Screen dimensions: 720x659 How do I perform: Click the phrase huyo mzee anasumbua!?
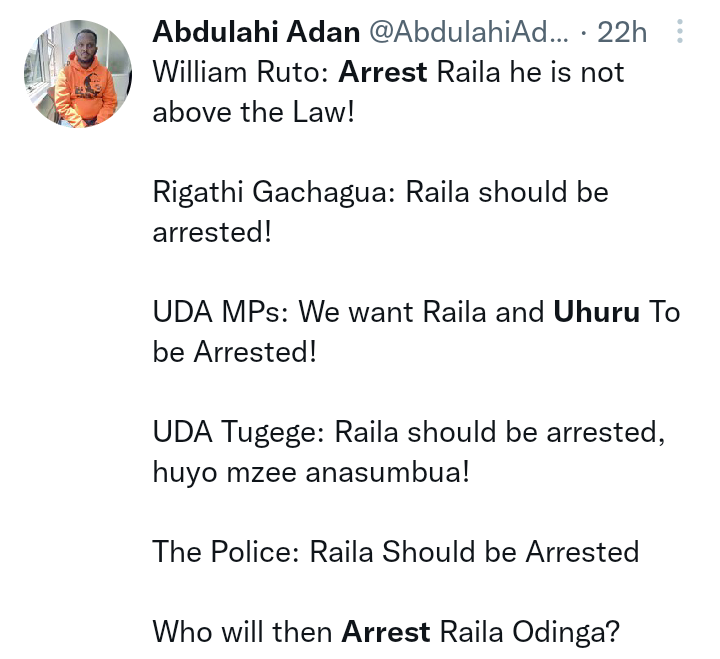click(311, 472)
